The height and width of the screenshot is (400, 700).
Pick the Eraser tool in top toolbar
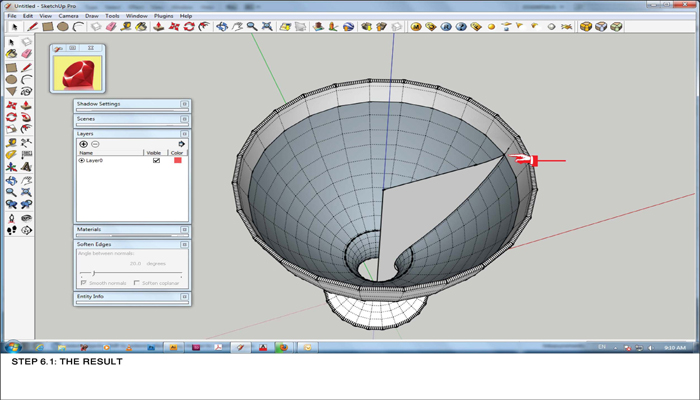pyautogui.click(x=111, y=27)
